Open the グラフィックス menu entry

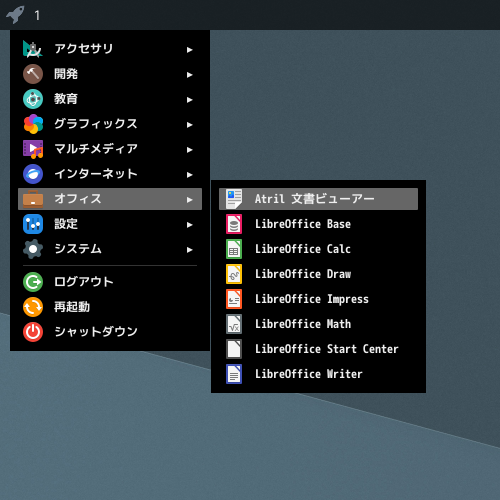[x=110, y=124]
